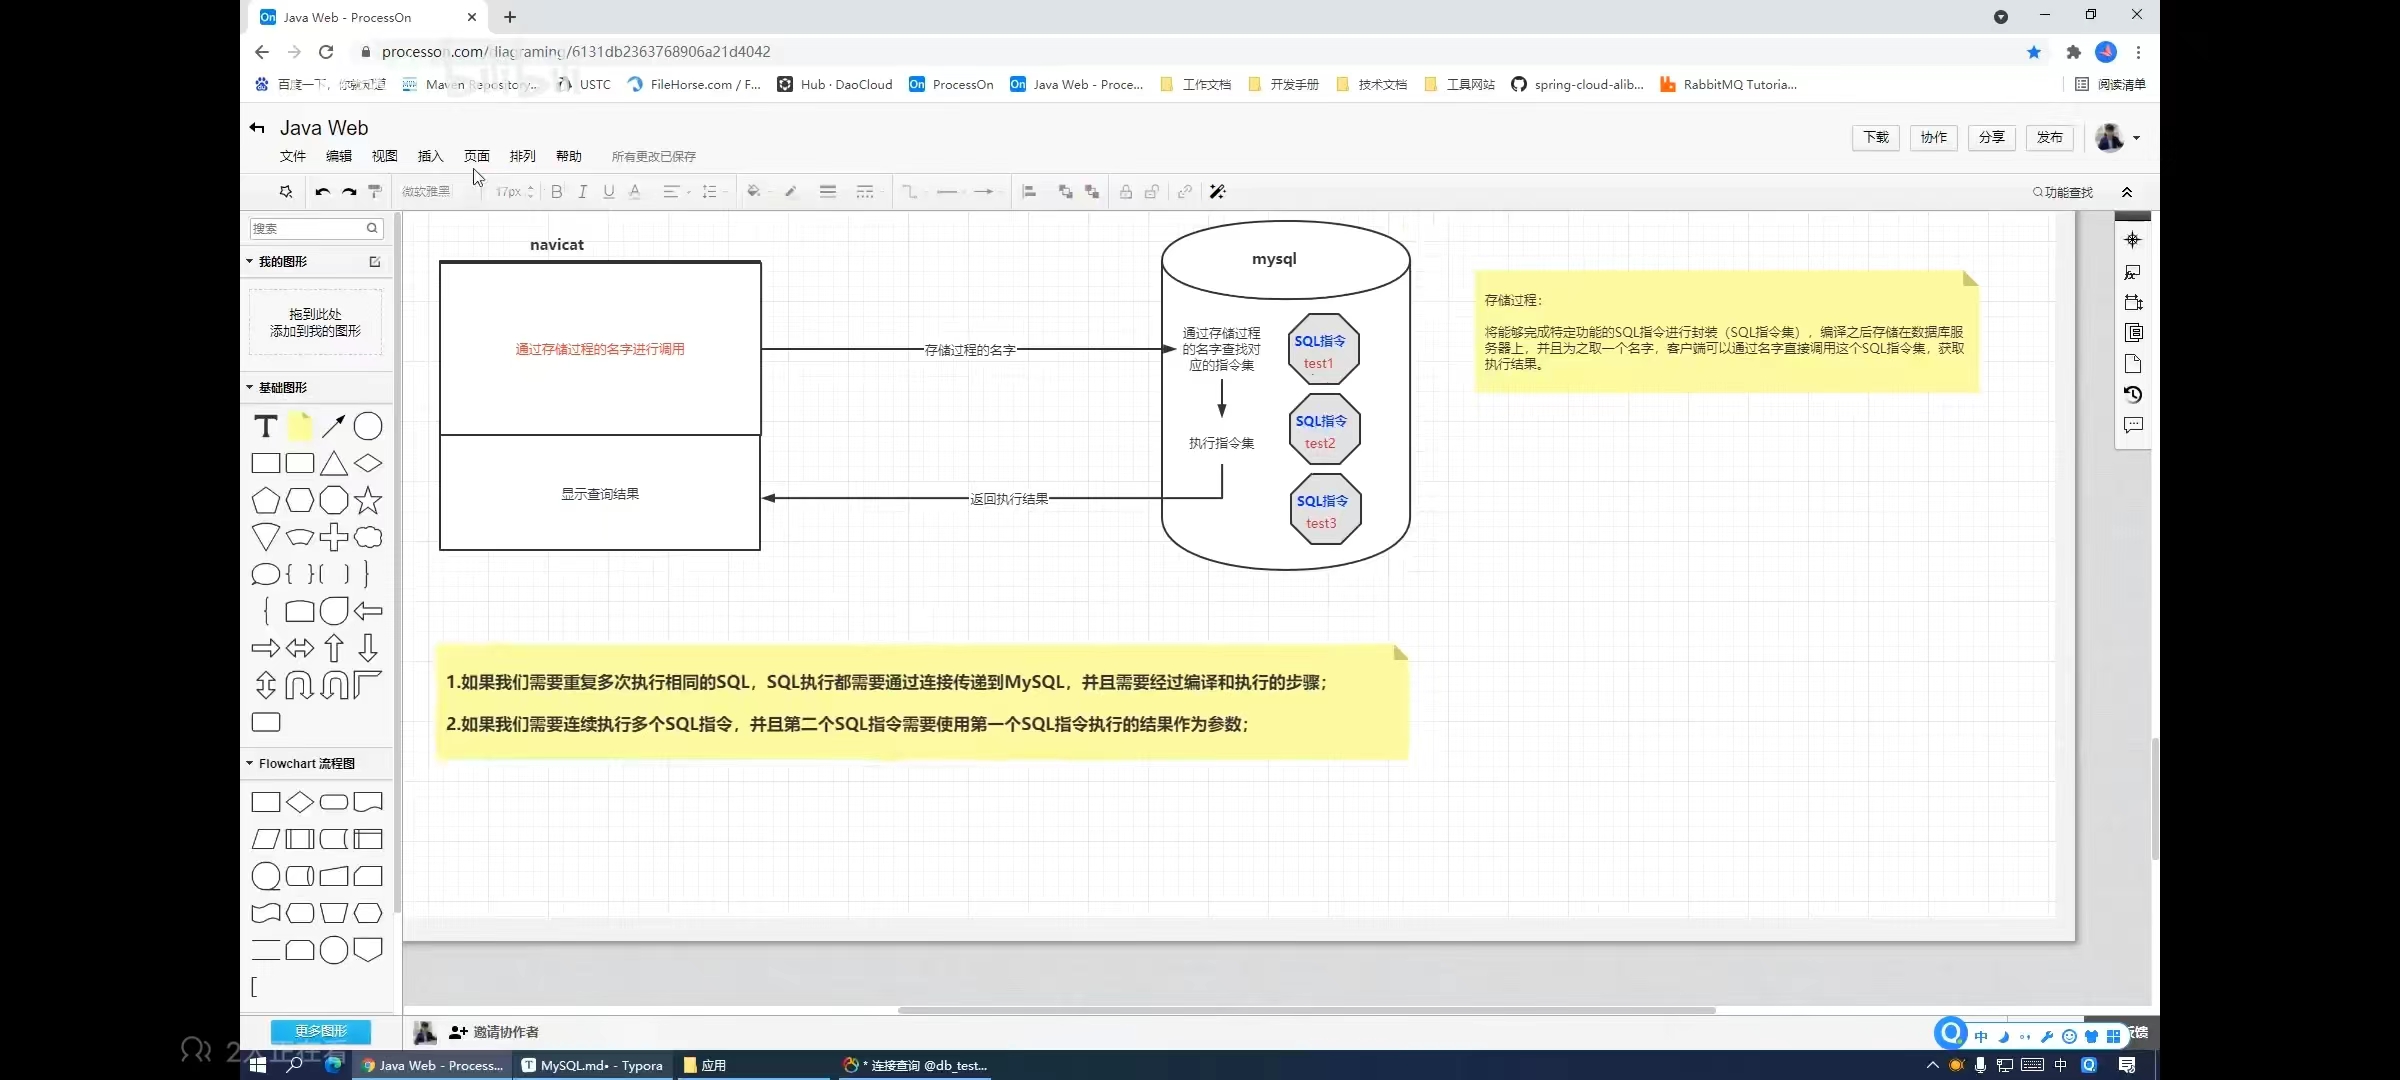Open the user avatar dropdown arrow

point(2137,138)
